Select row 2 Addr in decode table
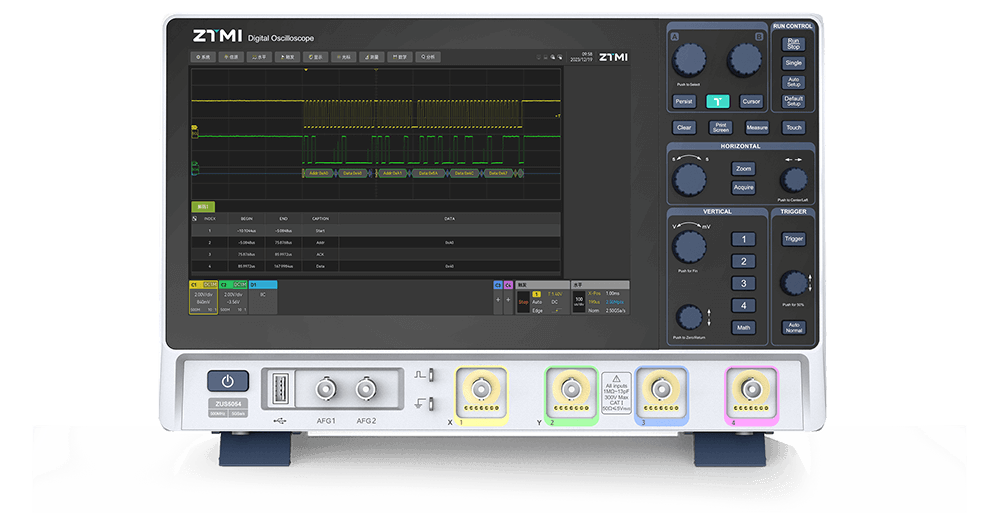The image size is (1000, 524). (320, 242)
